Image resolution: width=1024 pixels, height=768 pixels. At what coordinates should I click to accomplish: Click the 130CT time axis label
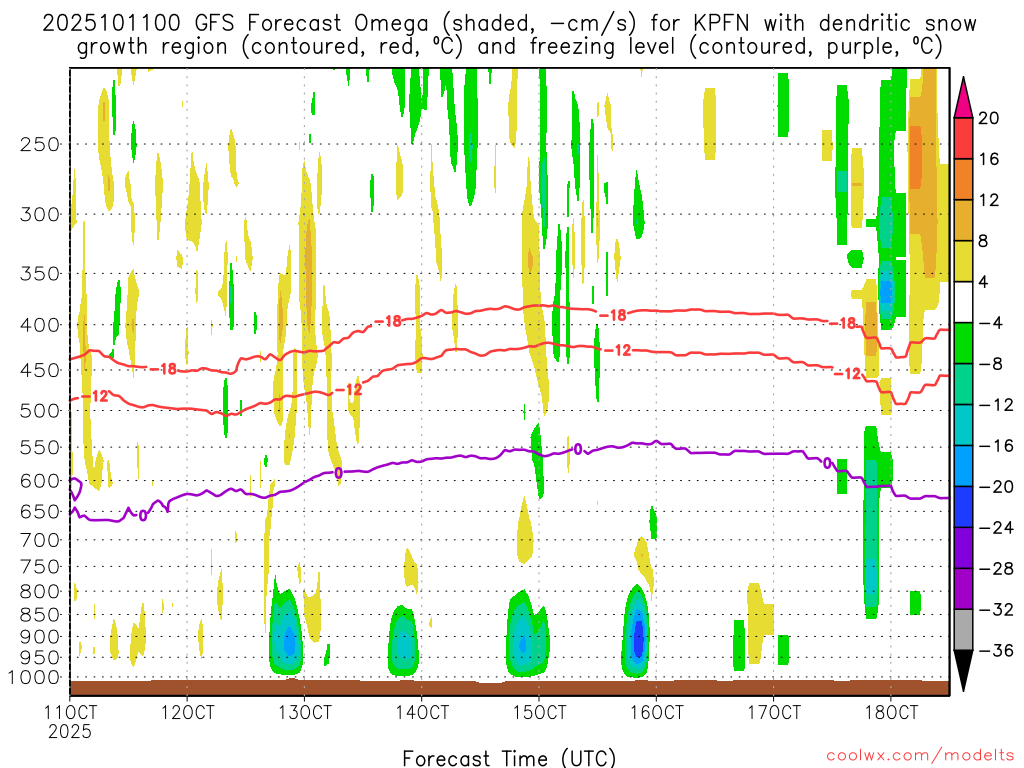(x=305, y=713)
